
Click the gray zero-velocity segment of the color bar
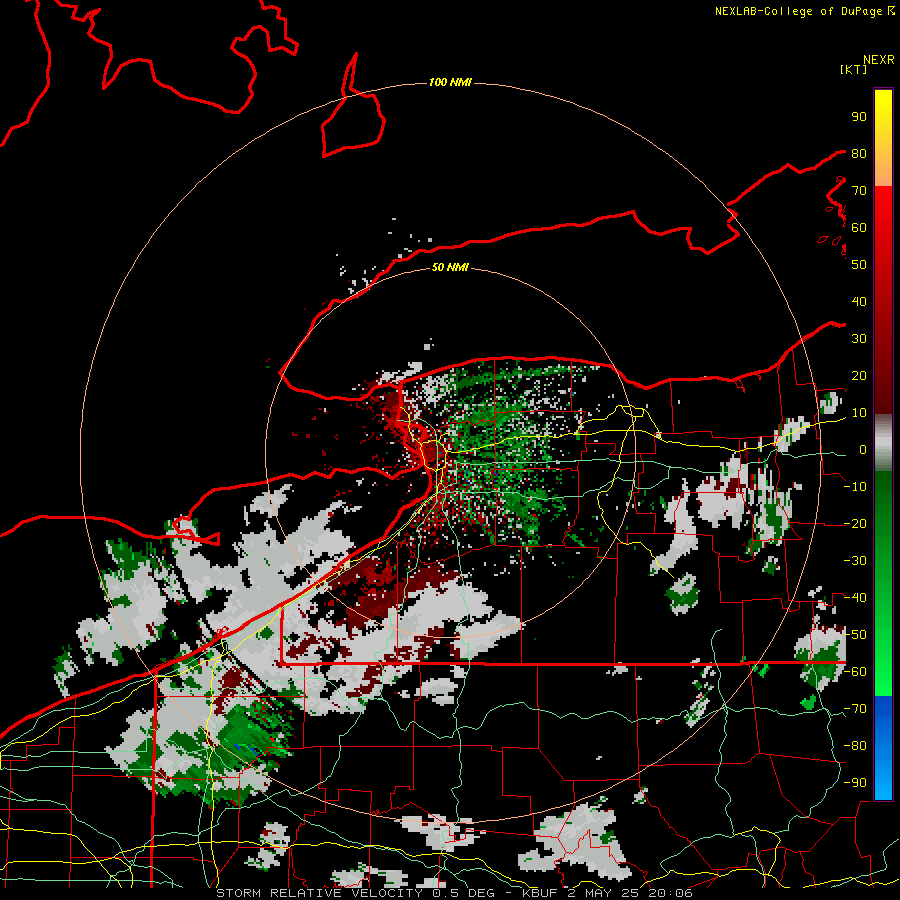point(883,445)
